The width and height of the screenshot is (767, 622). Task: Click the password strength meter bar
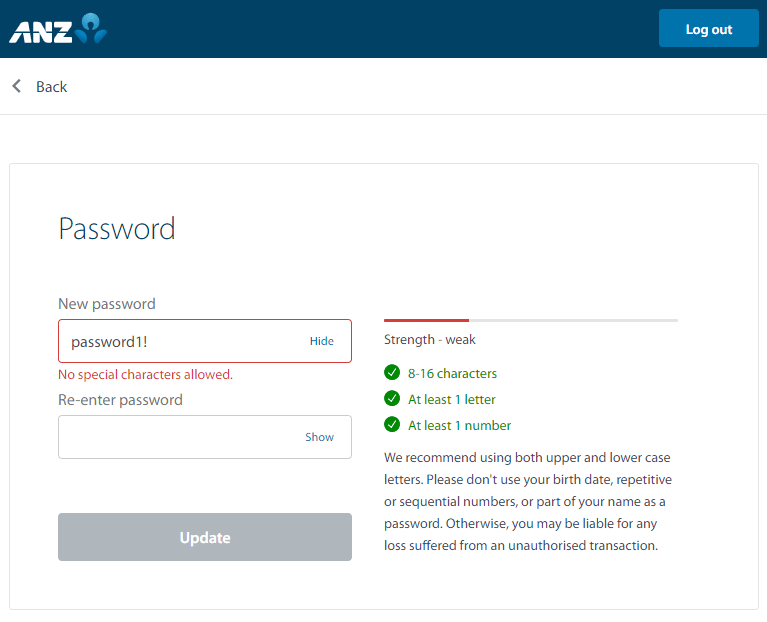[x=530, y=320]
